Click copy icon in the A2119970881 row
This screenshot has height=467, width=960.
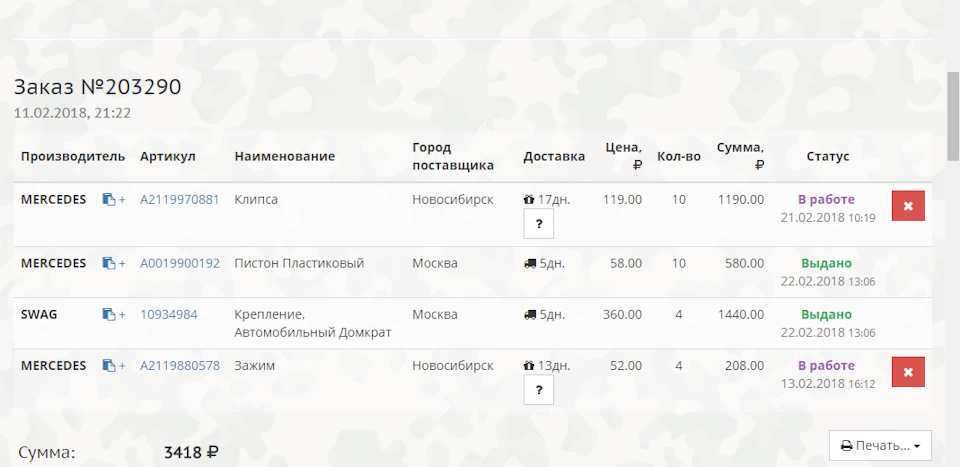tap(109, 200)
